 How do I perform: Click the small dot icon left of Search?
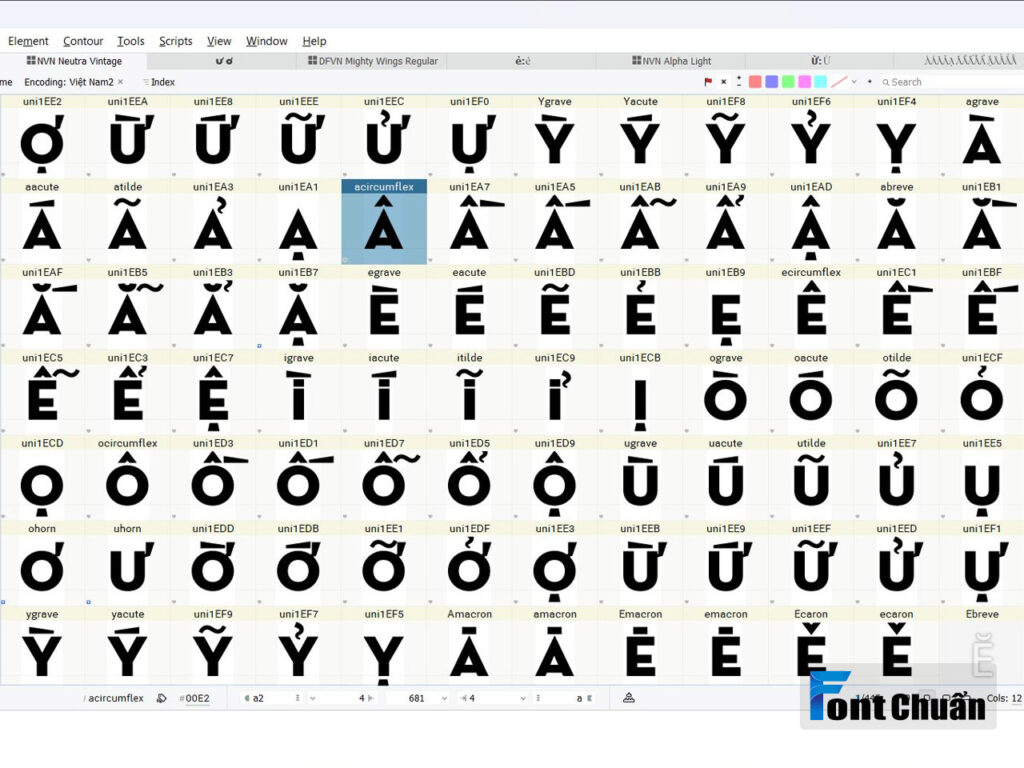869,82
